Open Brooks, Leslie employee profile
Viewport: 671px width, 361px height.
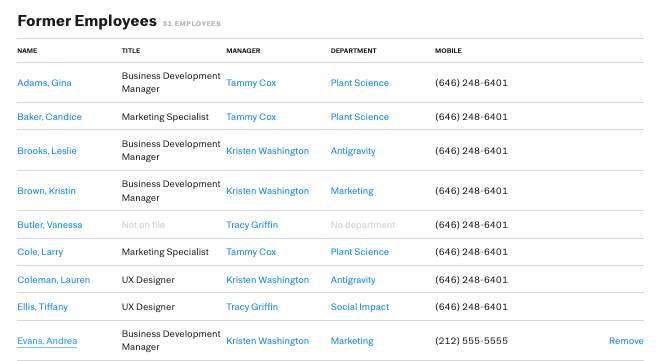(47, 151)
